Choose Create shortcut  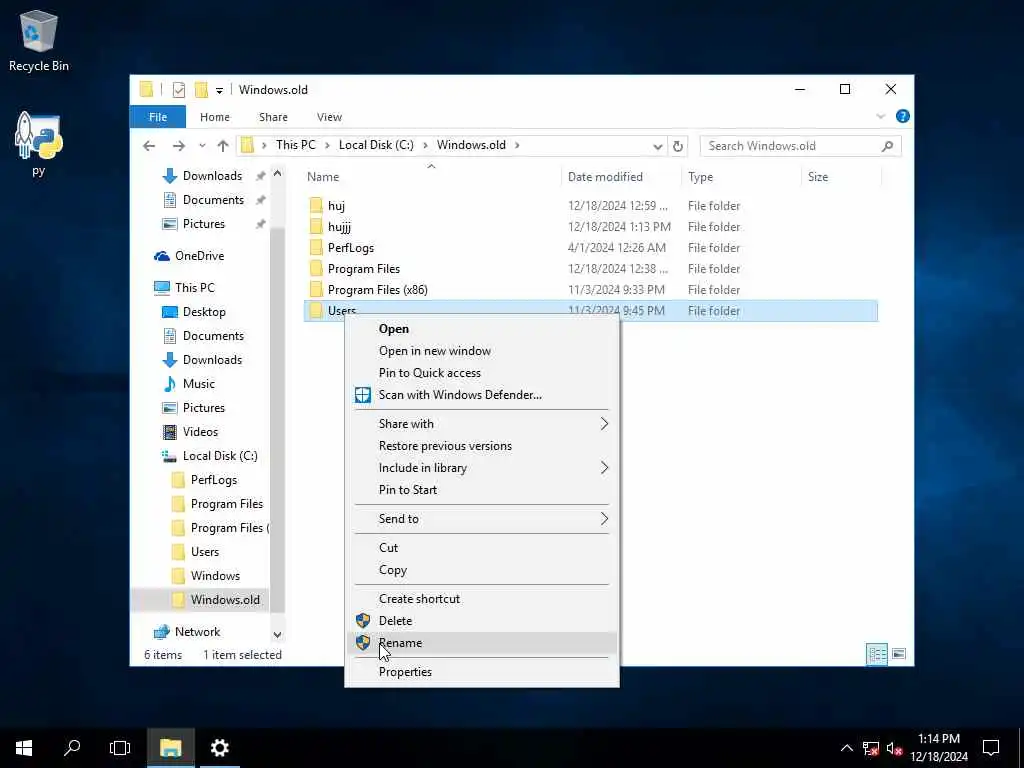[x=482, y=599]
